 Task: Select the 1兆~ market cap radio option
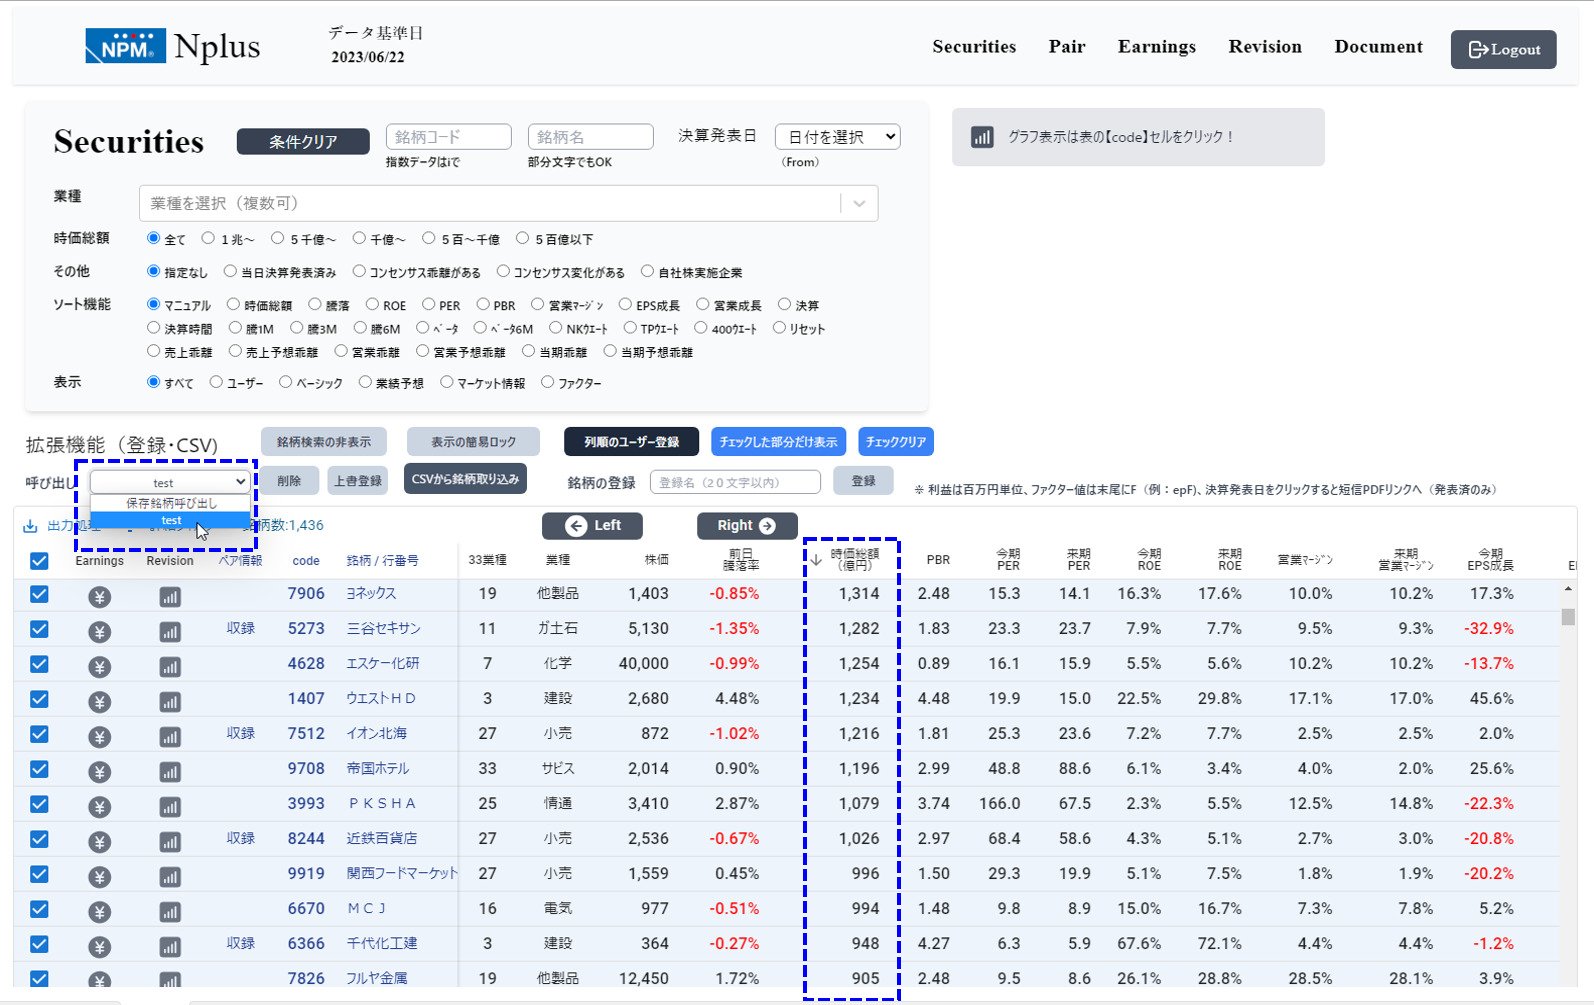coord(209,239)
